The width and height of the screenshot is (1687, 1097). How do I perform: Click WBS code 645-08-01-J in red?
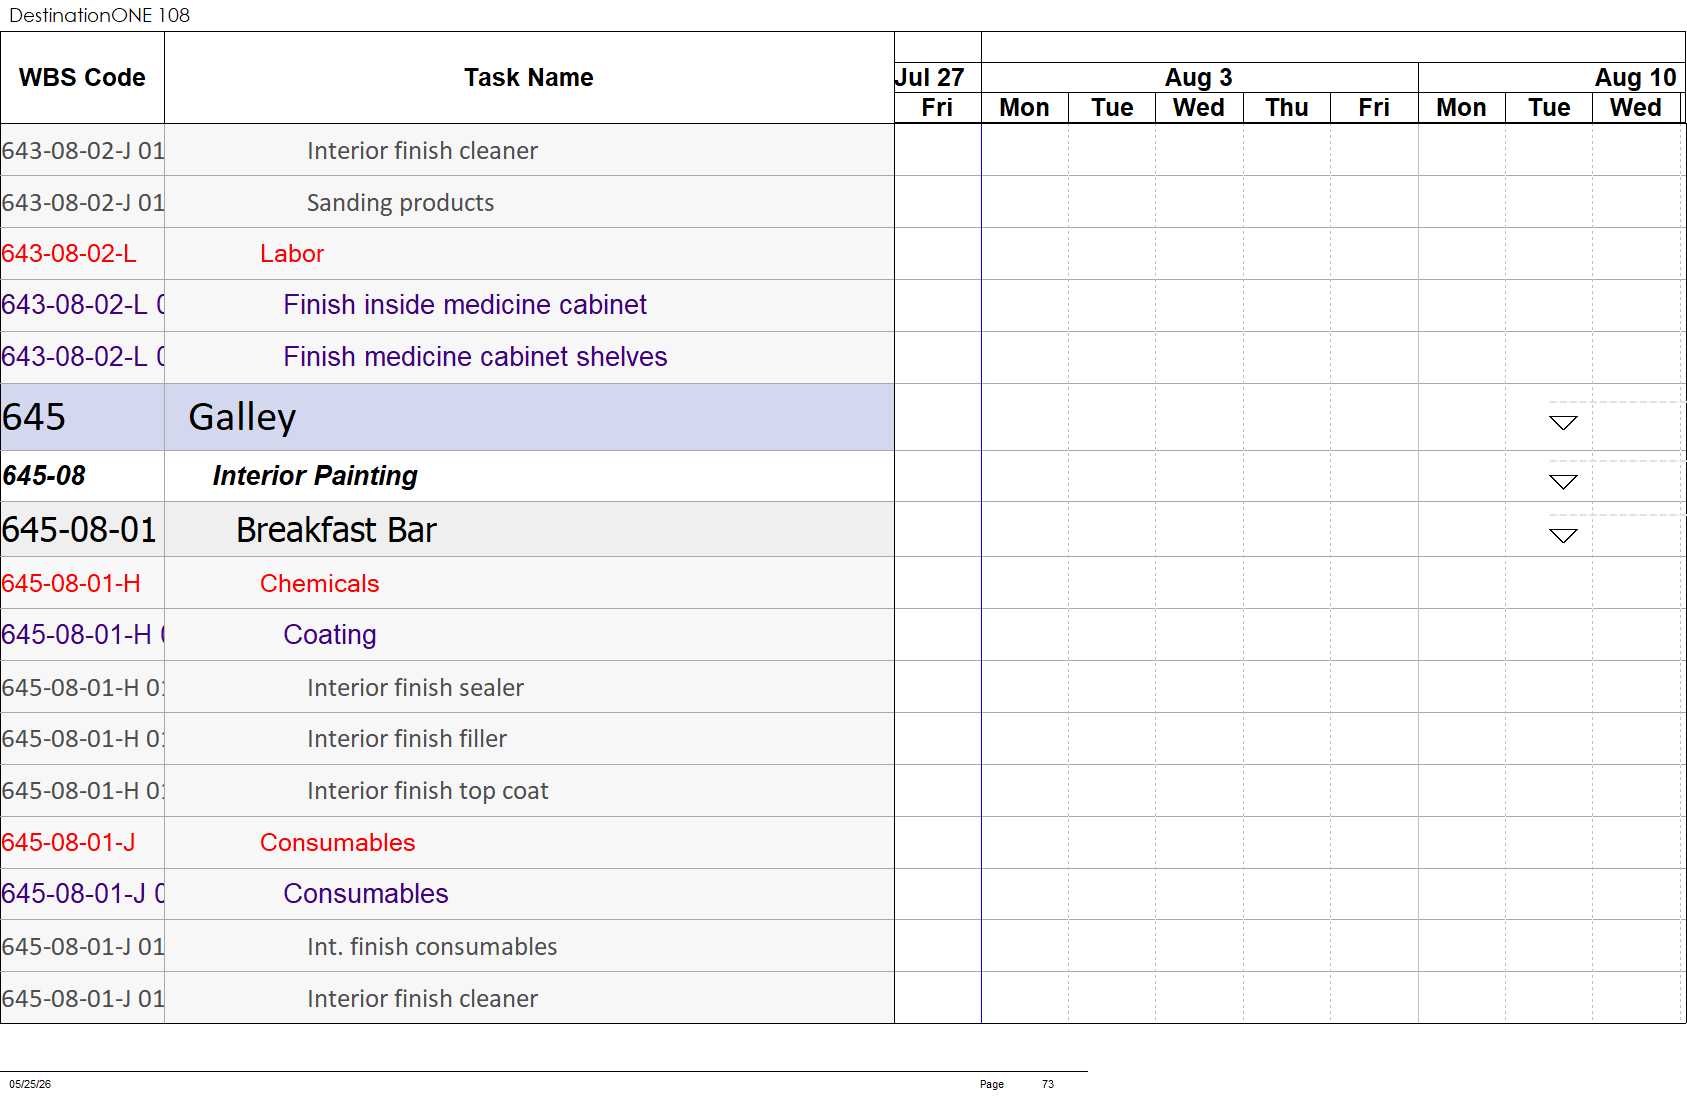(68, 843)
